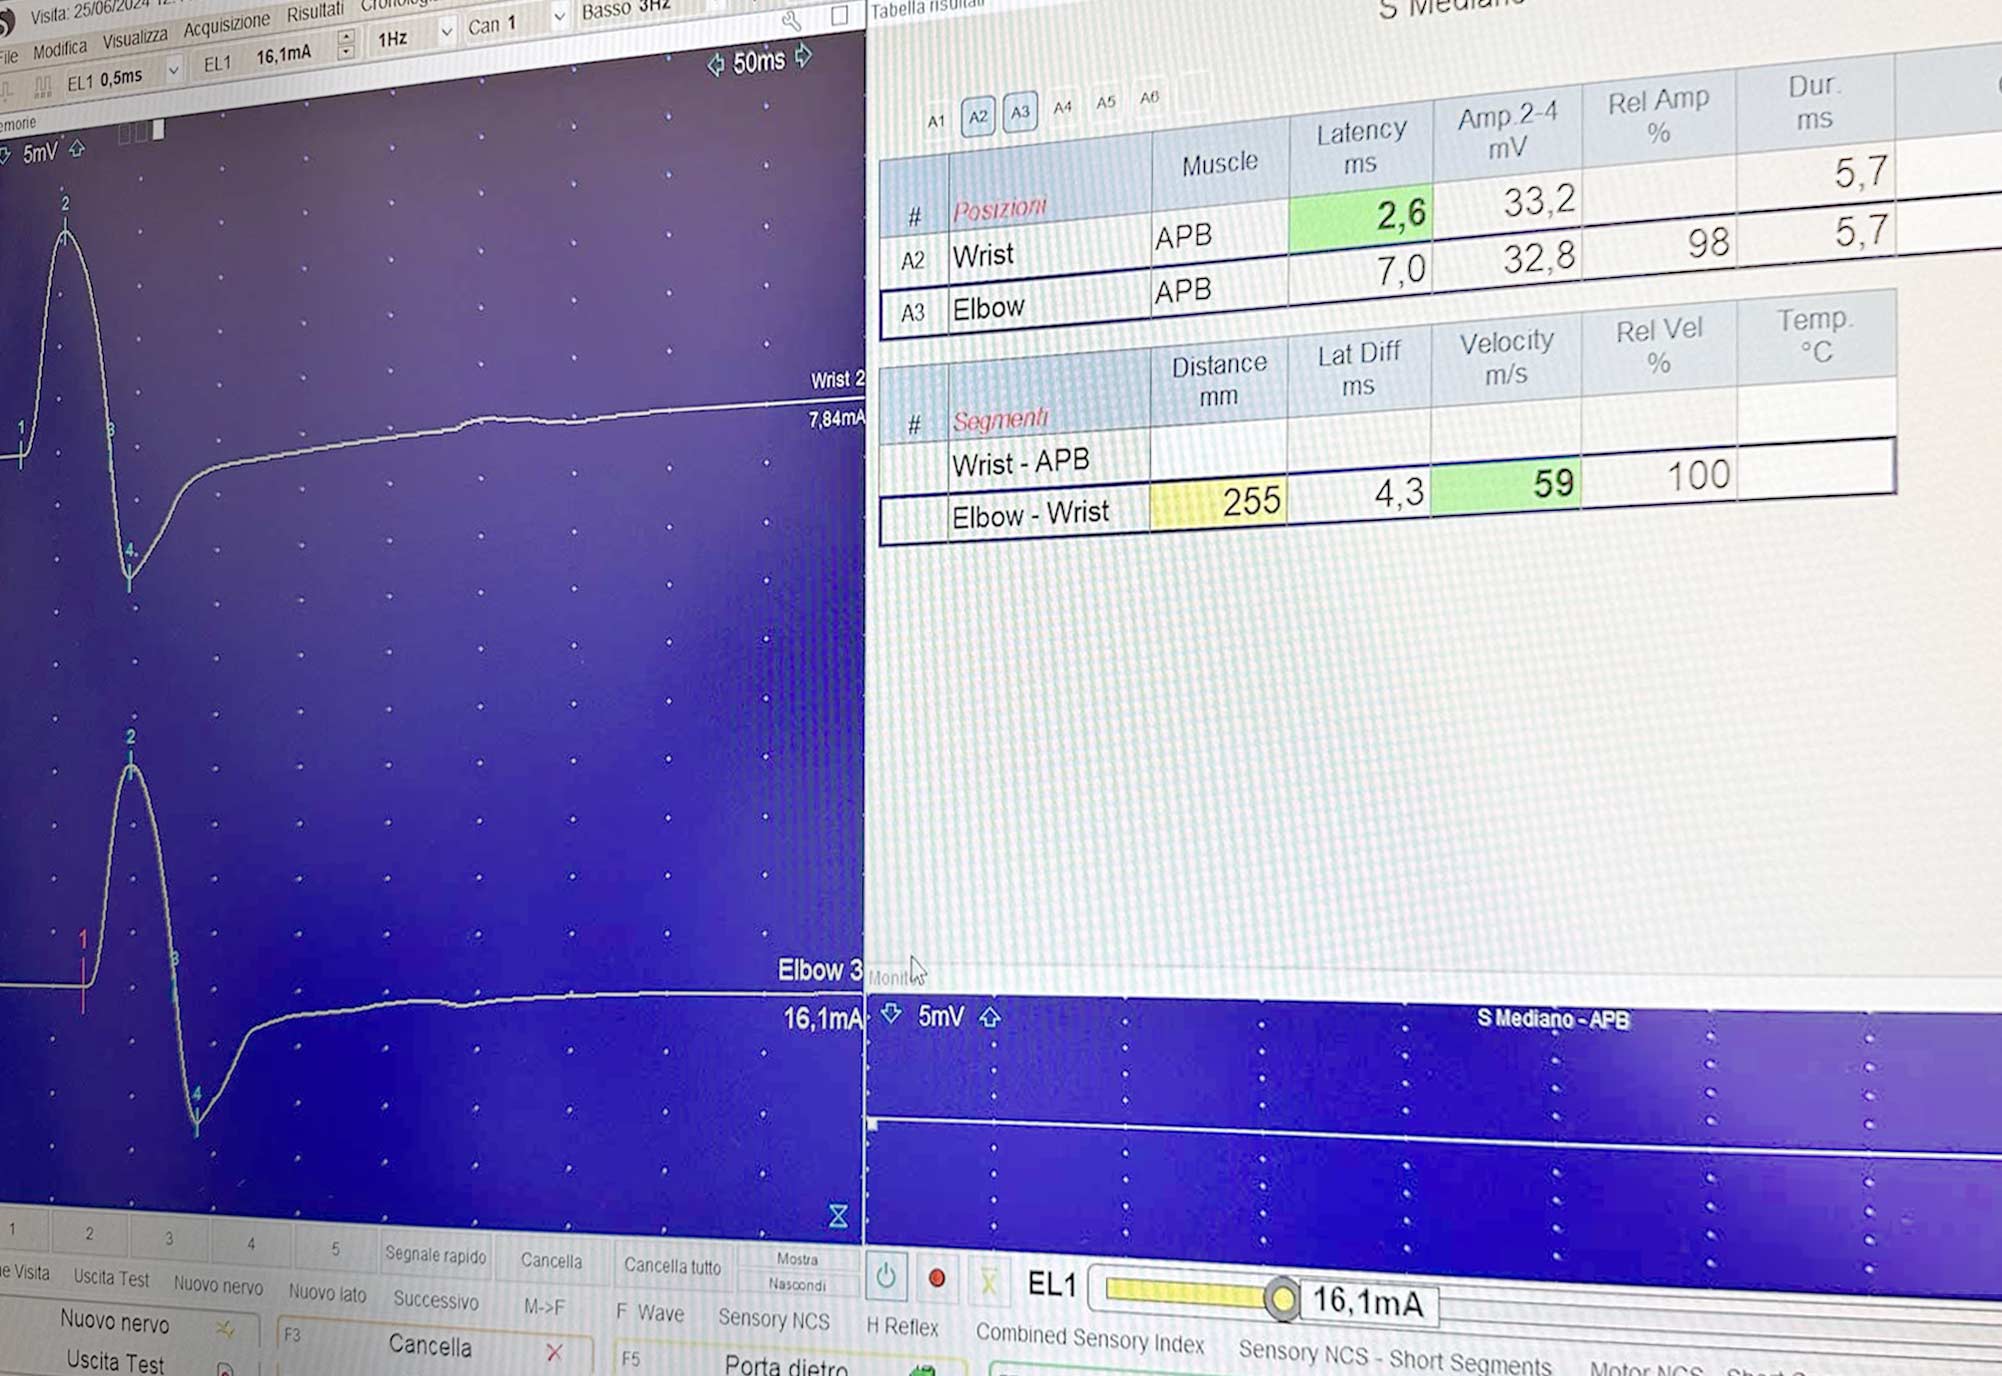Click the Segnale rapido button
Image resolution: width=2002 pixels, height=1376 pixels.
click(x=436, y=1256)
